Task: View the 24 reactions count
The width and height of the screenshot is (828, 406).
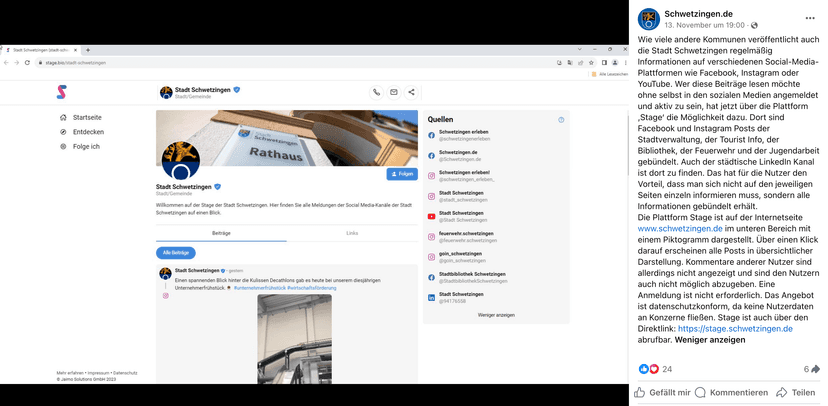Action: tap(667, 369)
